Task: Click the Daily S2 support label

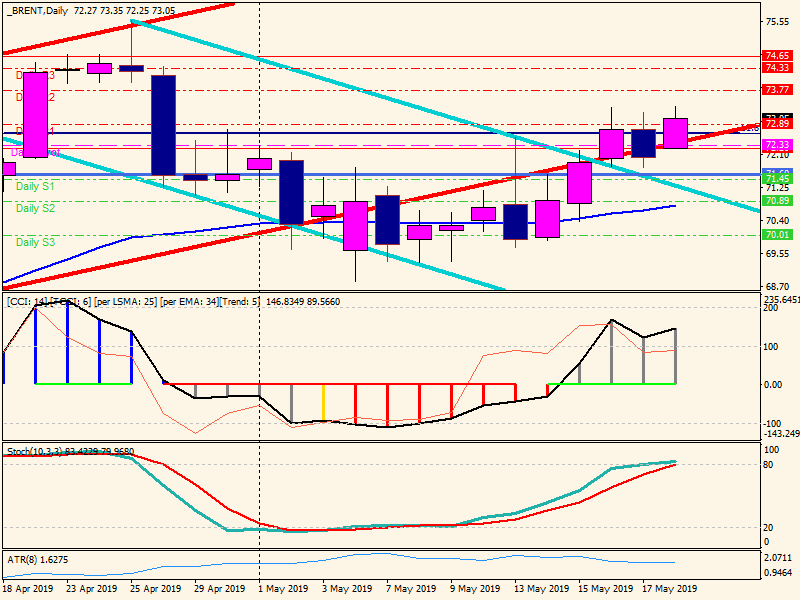Action: tap(35, 208)
